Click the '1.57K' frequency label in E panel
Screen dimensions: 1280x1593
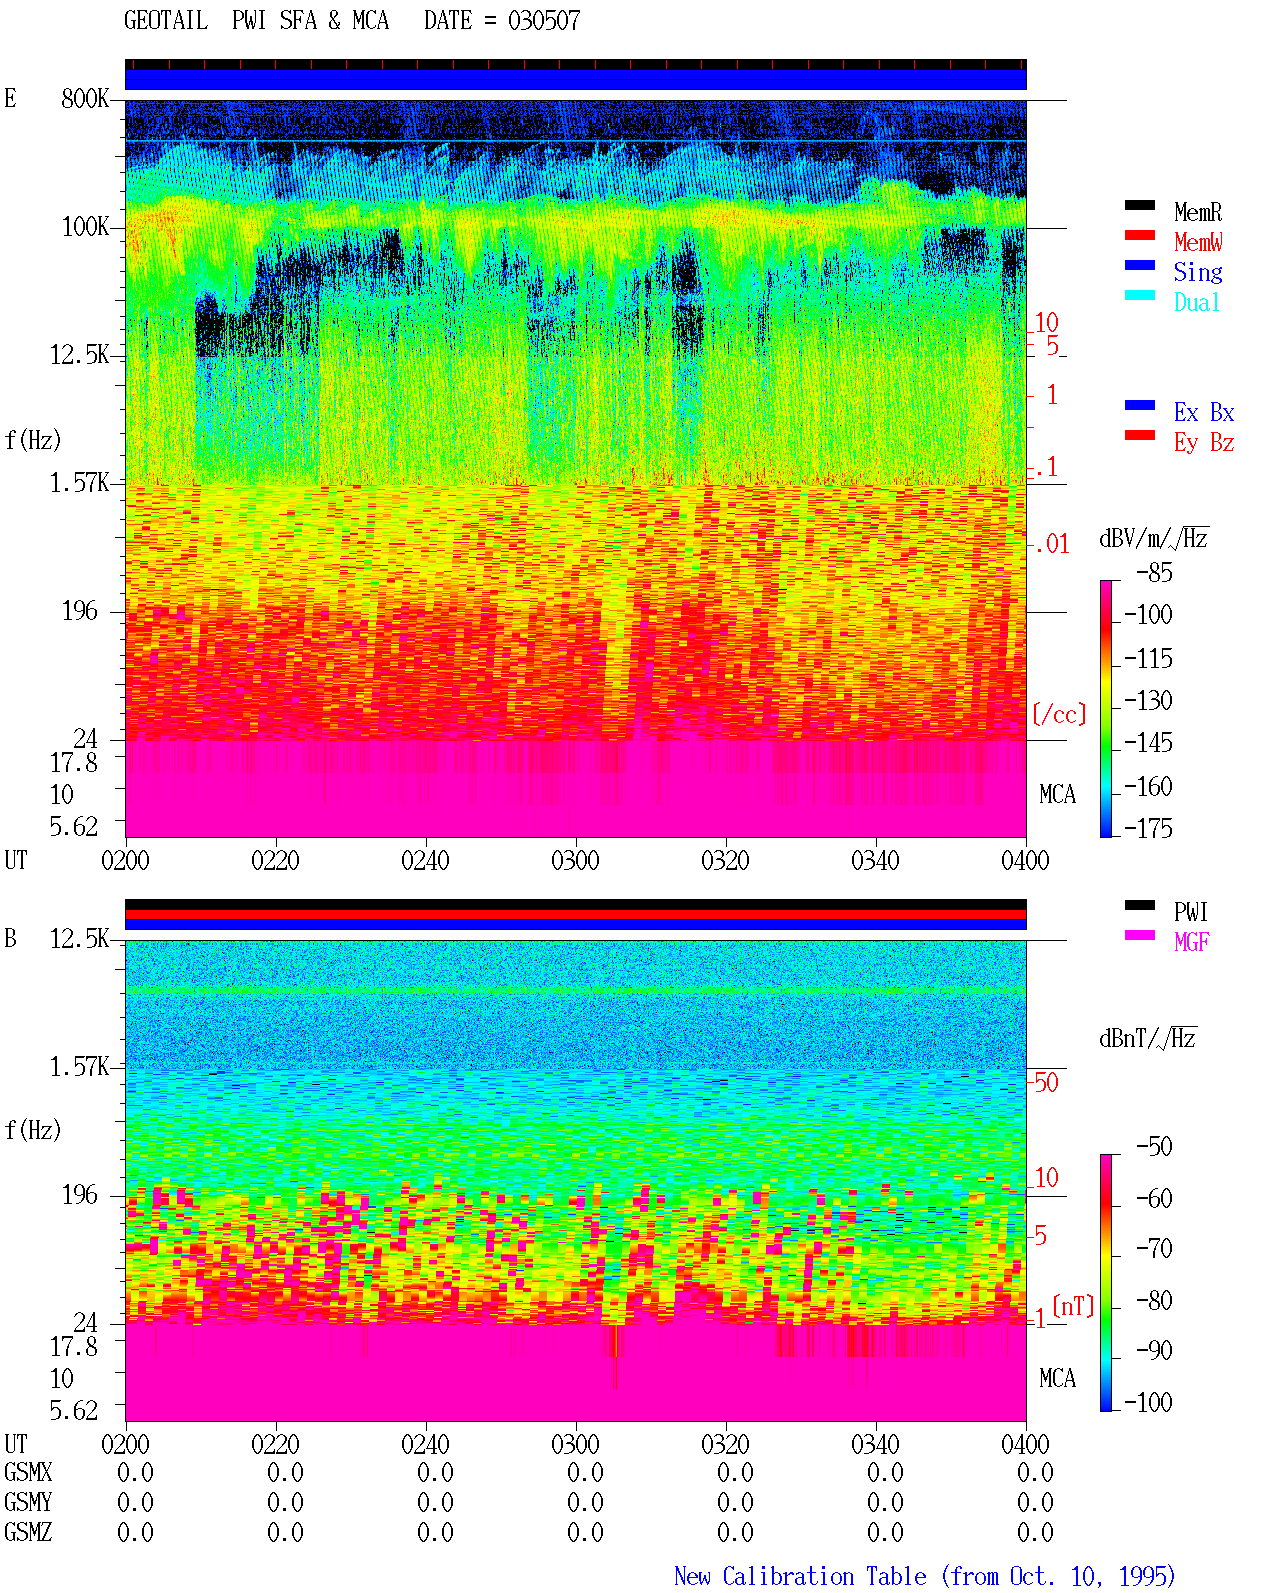(x=79, y=482)
